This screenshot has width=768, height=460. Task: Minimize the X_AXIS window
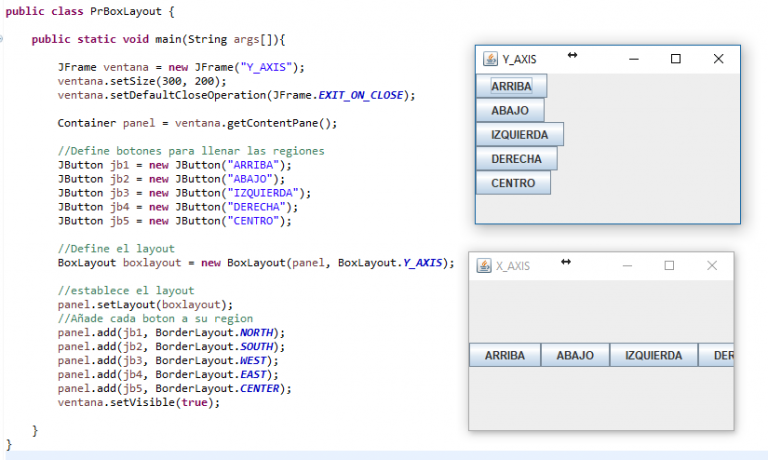tap(628, 266)
